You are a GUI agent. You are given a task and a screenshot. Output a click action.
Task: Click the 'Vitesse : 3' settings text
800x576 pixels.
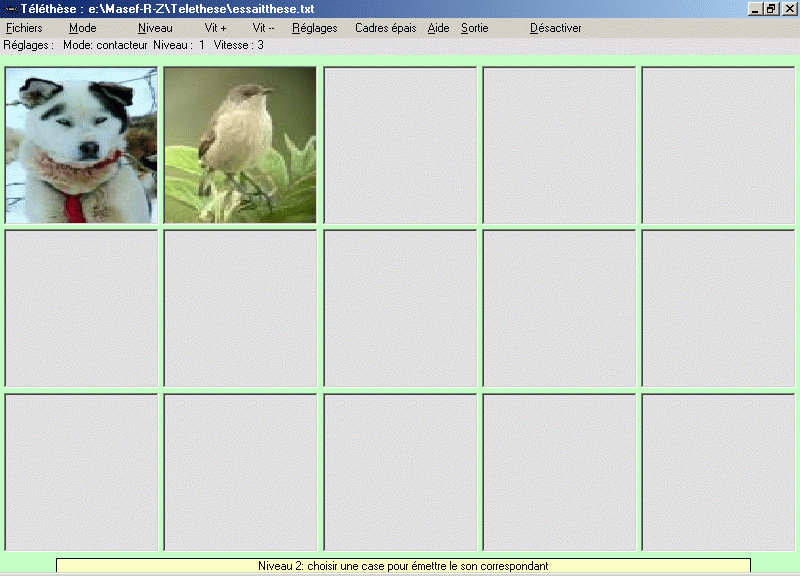click(x=239, y=45)
